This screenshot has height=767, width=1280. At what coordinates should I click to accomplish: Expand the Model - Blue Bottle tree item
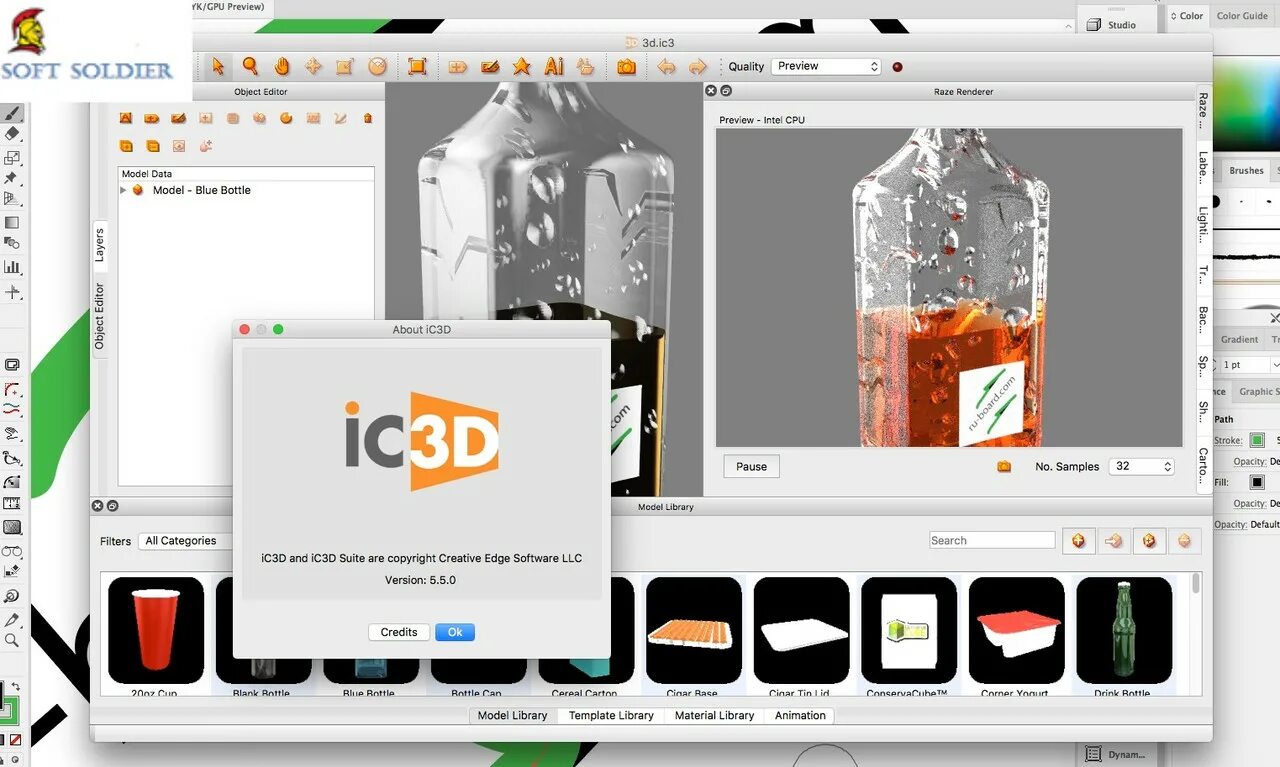(x=124, y=190)
